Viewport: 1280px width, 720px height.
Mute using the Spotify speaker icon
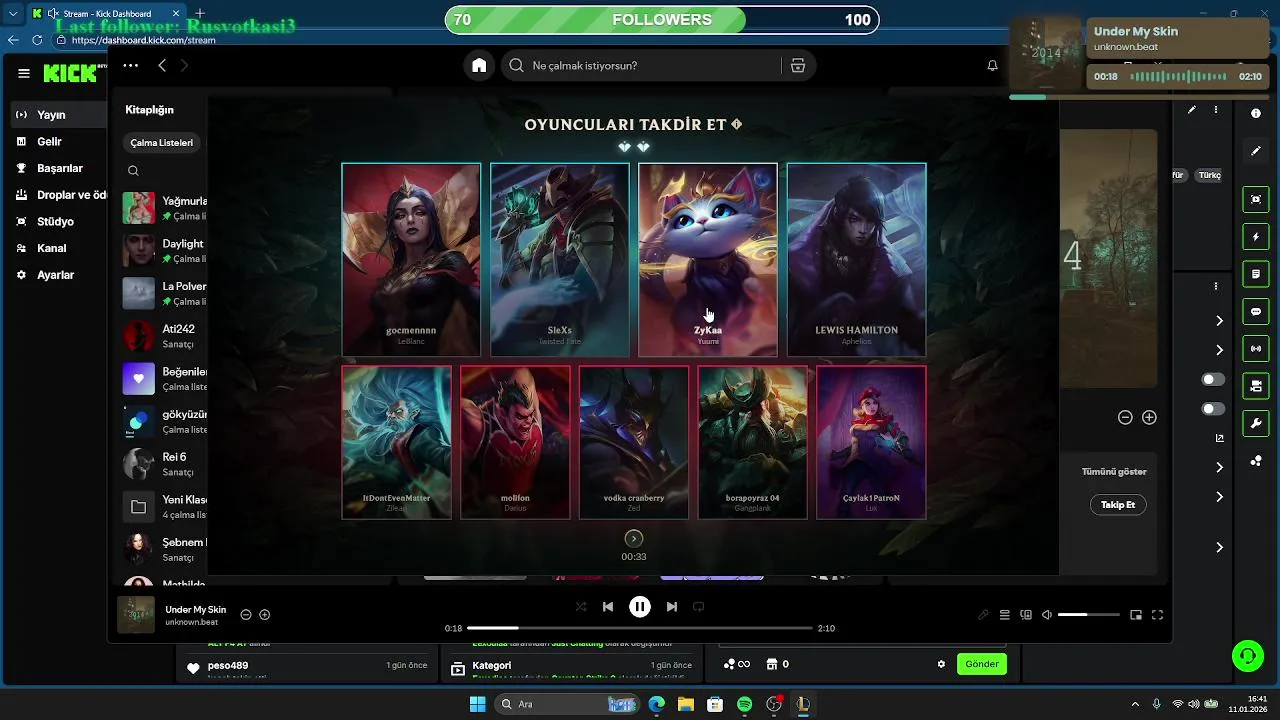(x=1047, y=615)
